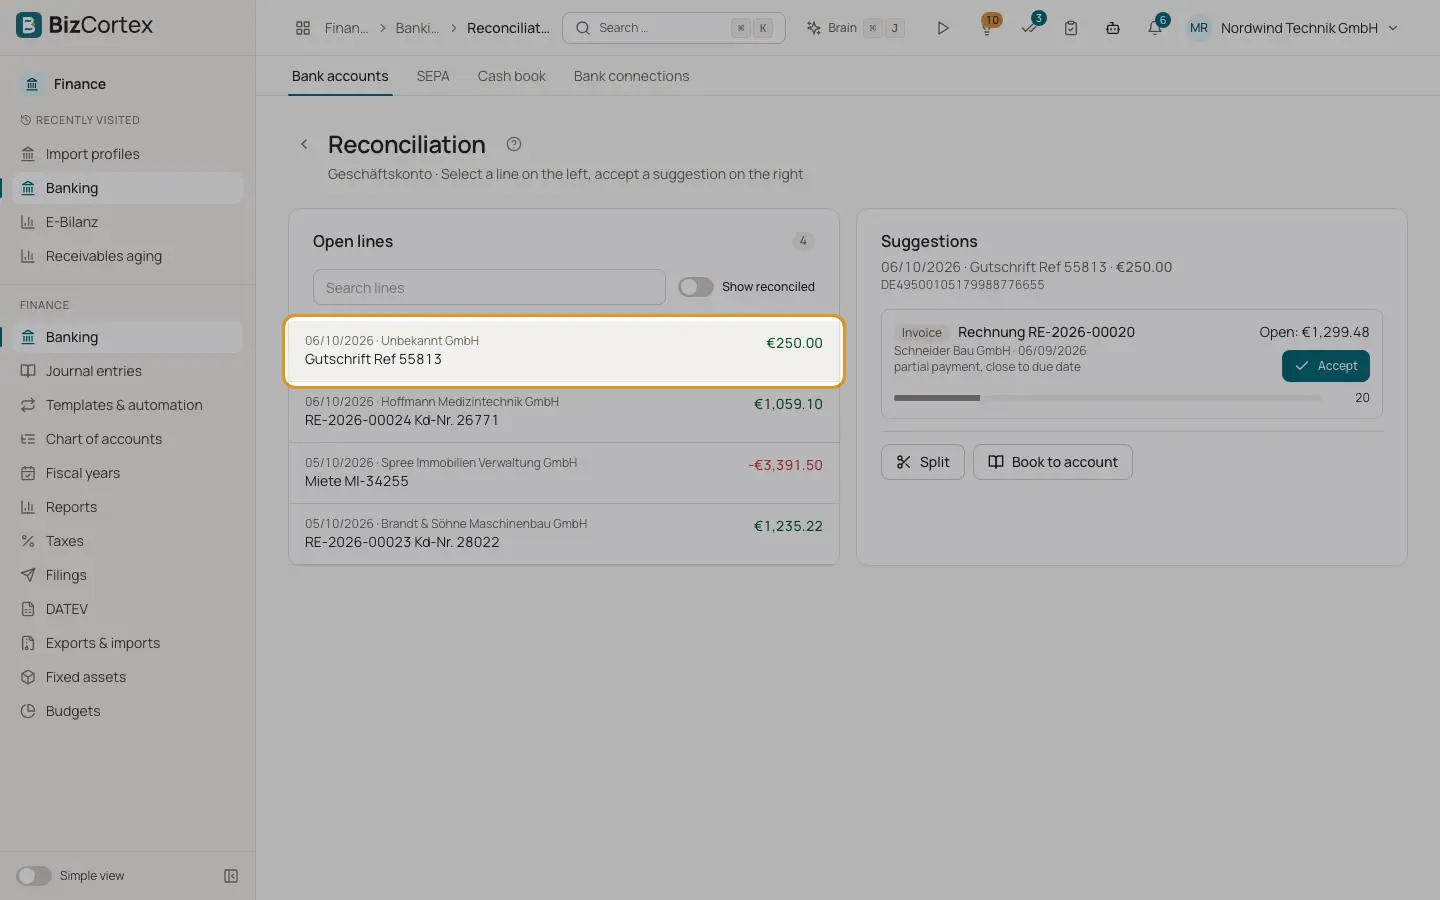Image resolution: width=1440 pixels, height=900 pixels.
Task: Click the Banki... breadcrumb link
Action: coord(417,28)
